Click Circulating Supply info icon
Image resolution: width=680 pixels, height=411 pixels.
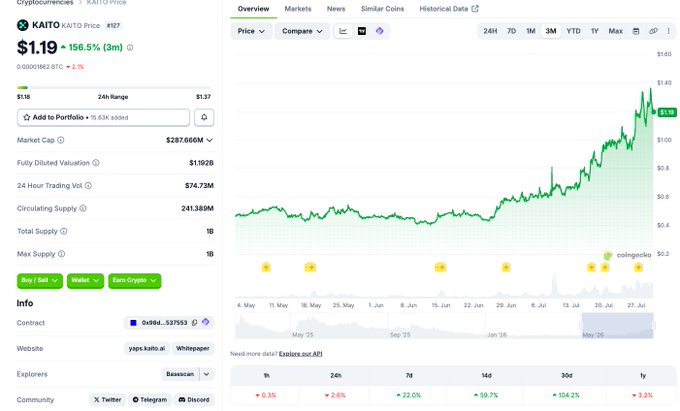[x=83, y=209]
